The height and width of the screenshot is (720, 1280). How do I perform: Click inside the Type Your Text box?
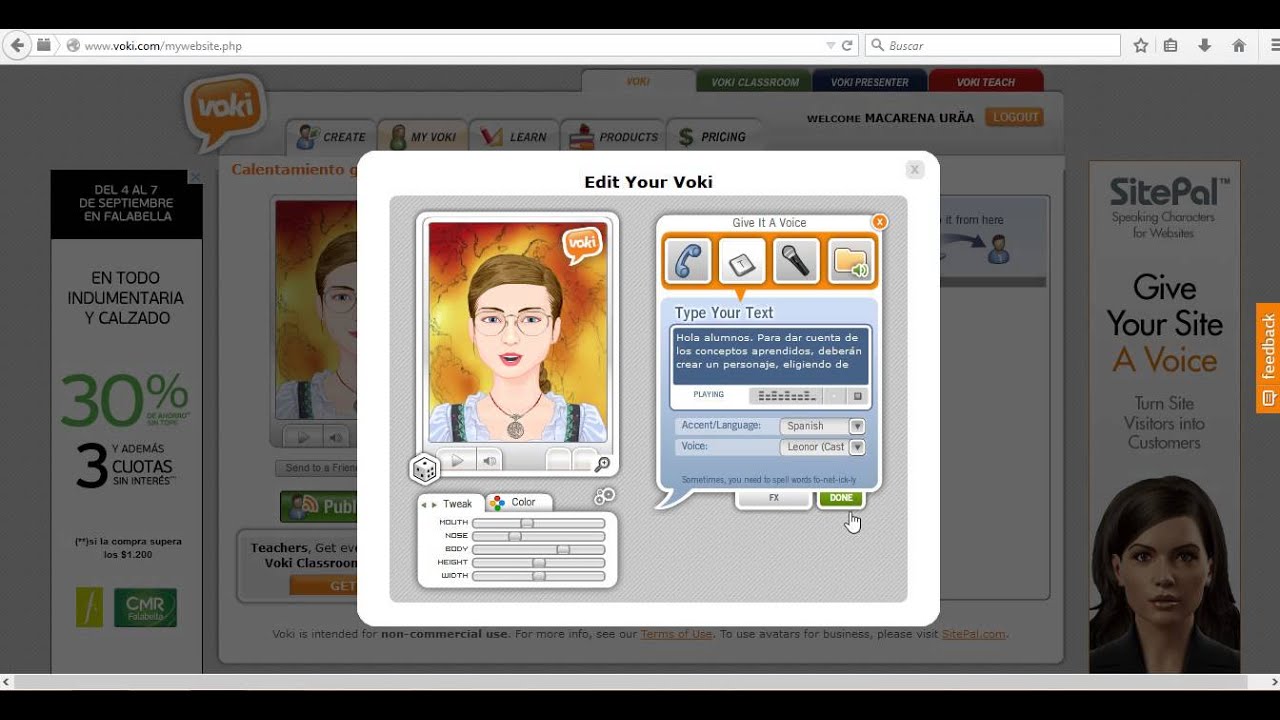pos(770,355)
